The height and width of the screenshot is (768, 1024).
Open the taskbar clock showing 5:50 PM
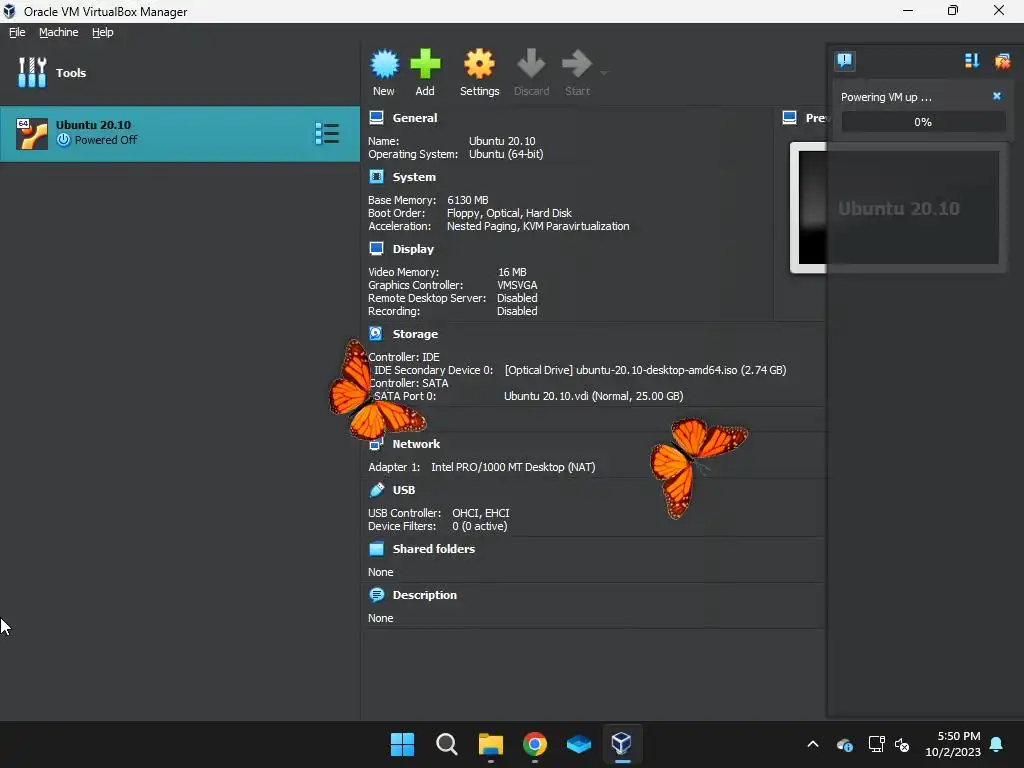tap(953, 744)
